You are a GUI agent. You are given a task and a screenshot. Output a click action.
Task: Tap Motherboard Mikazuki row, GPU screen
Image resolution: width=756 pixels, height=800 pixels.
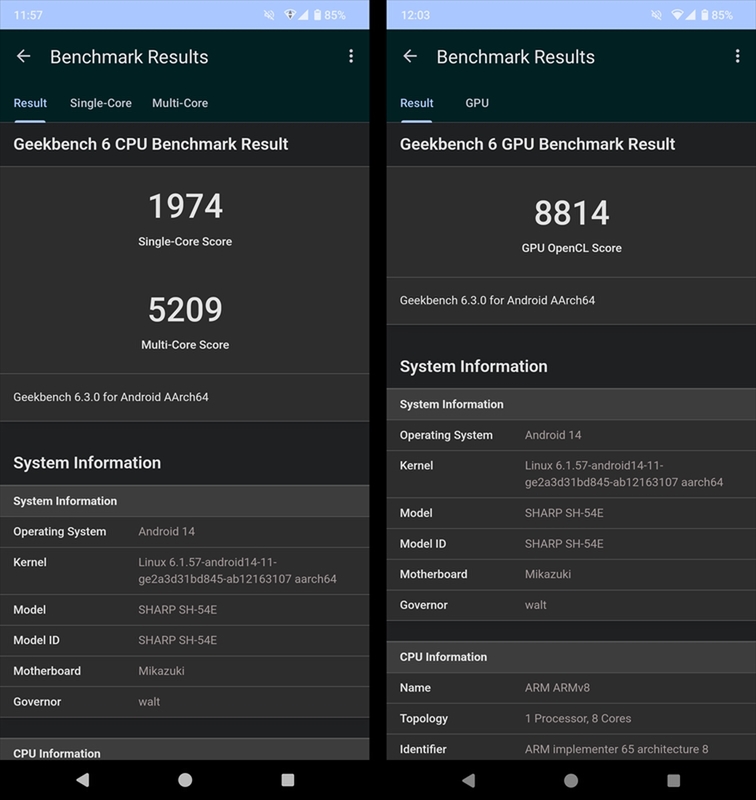571,574
